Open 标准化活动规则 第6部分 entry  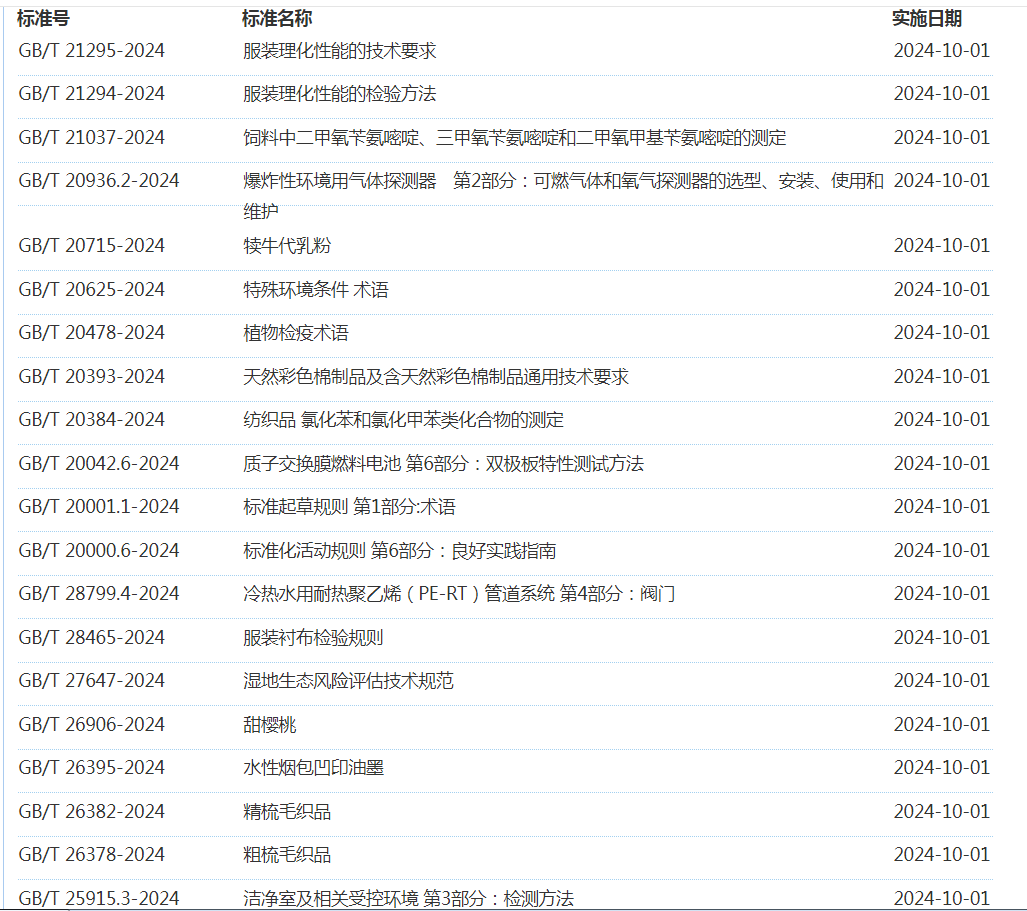coord(399,551)
